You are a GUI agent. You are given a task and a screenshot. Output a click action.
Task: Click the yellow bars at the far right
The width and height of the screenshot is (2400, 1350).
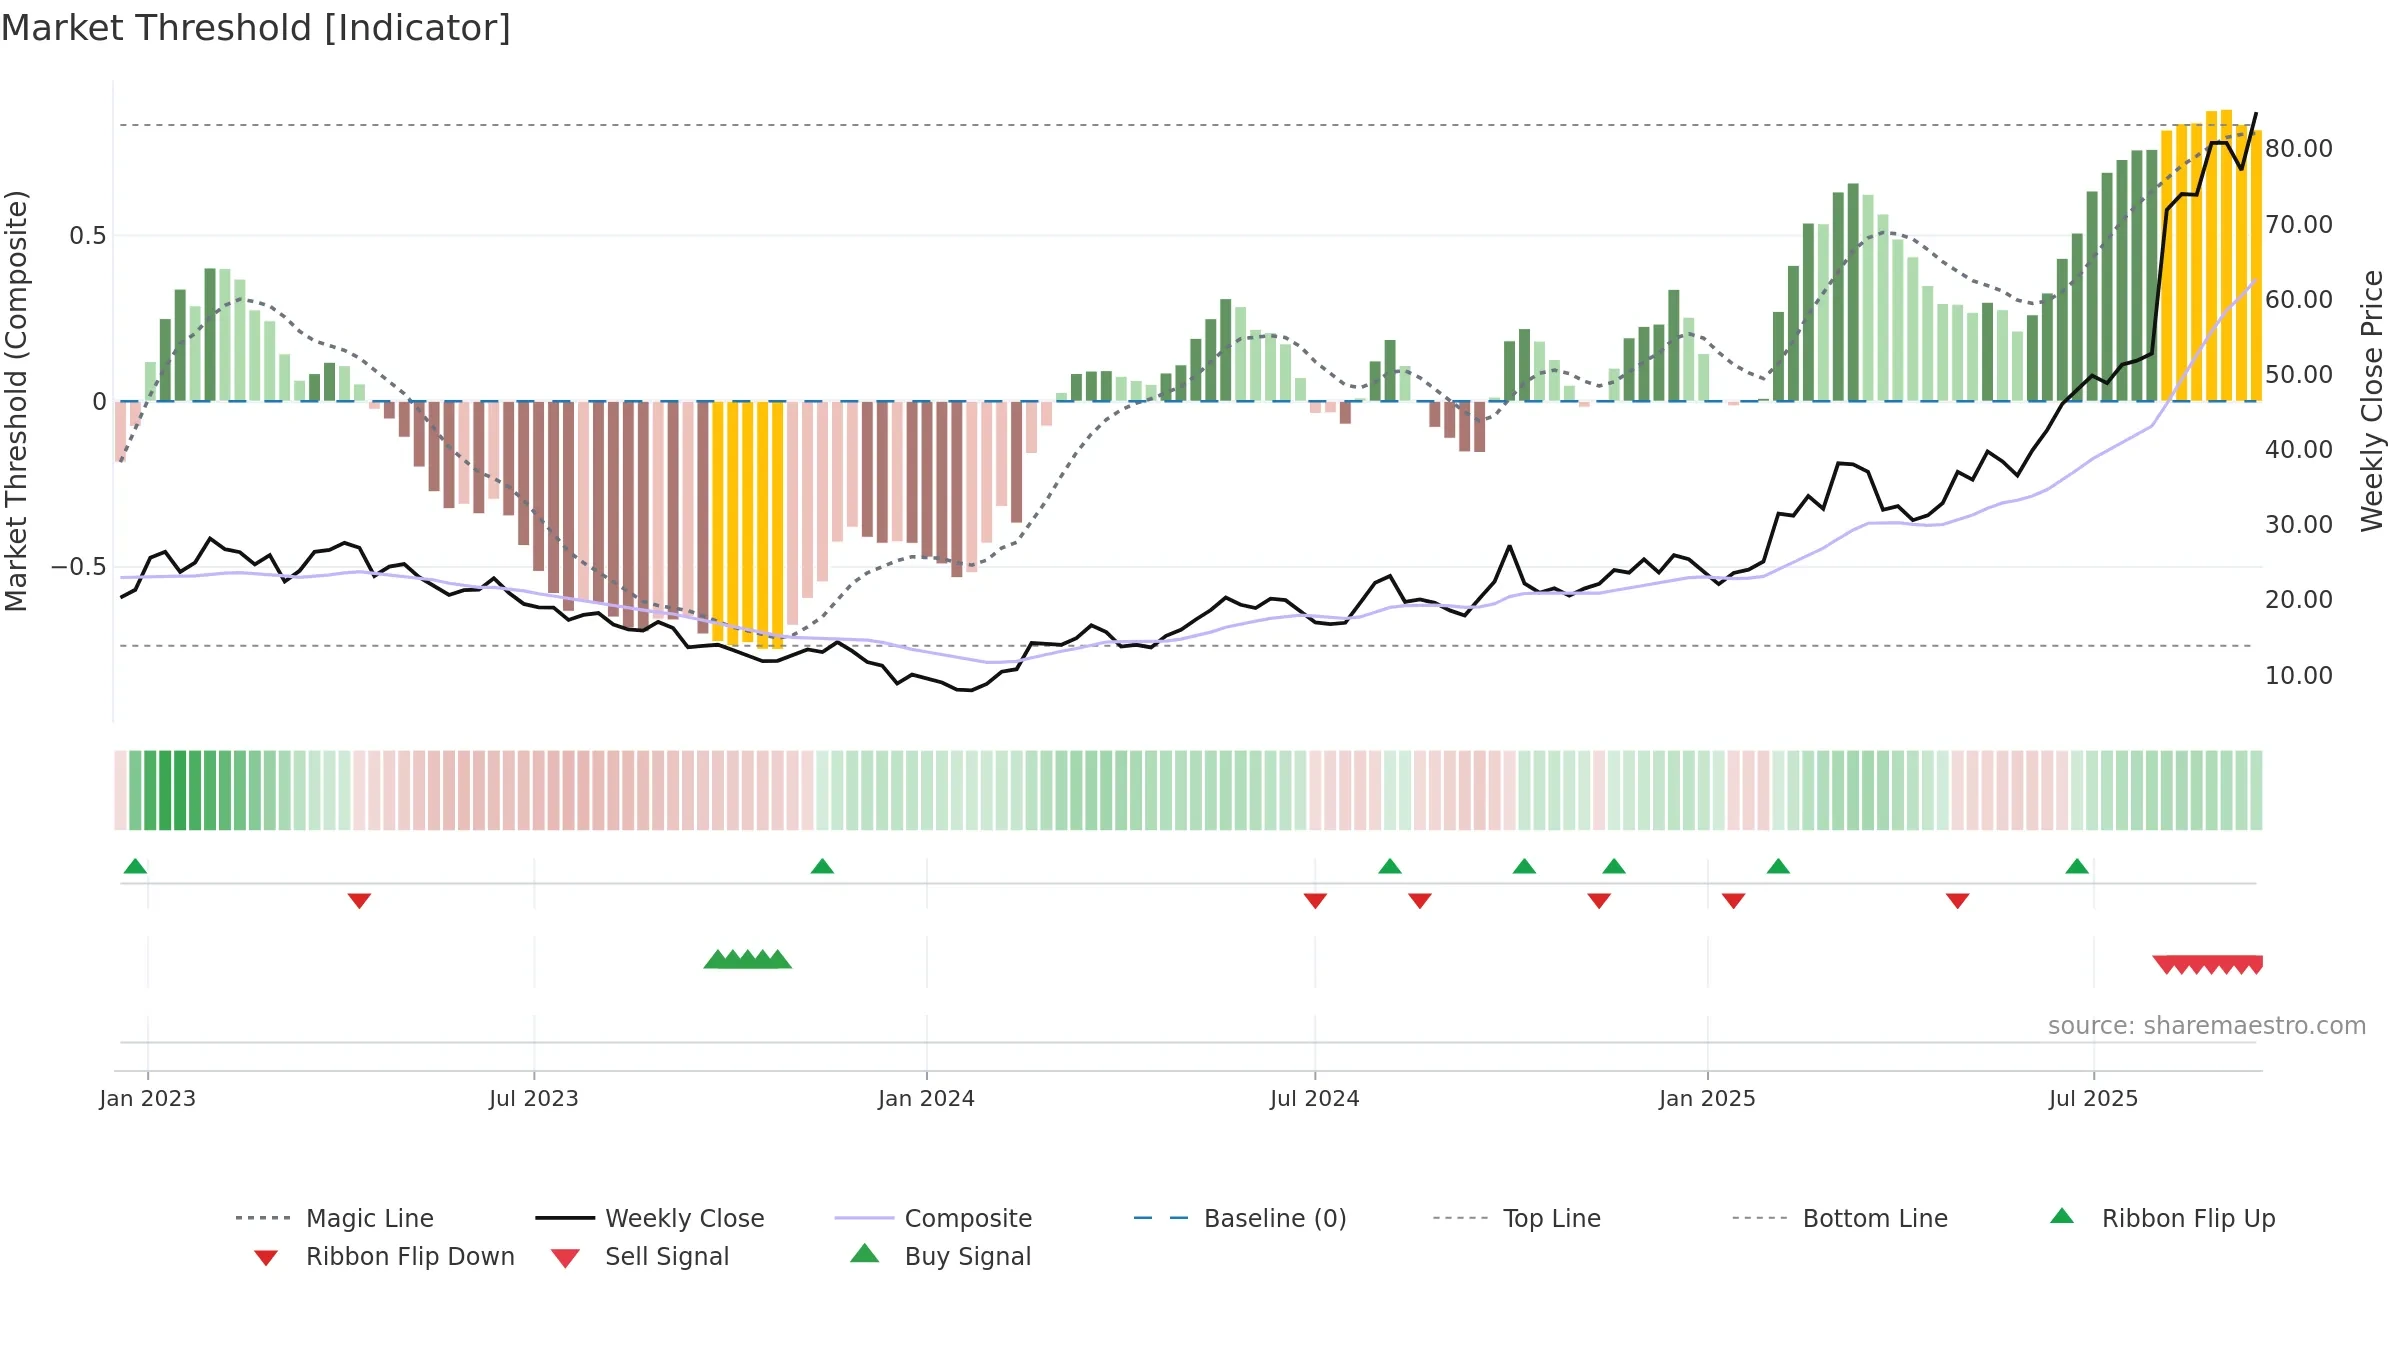click(2211, 256)
